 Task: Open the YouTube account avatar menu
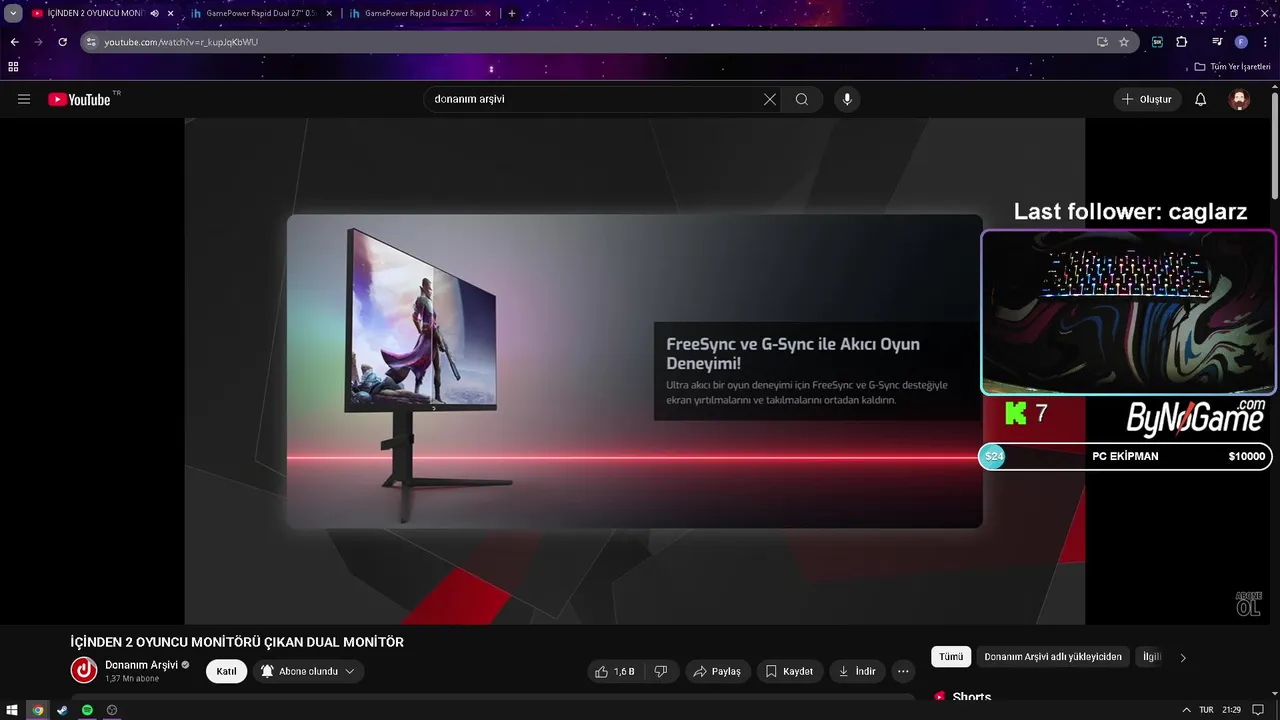[x=1239, y=99]
